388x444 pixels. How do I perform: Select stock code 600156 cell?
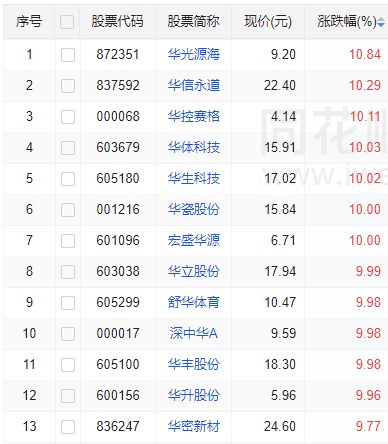118,395
